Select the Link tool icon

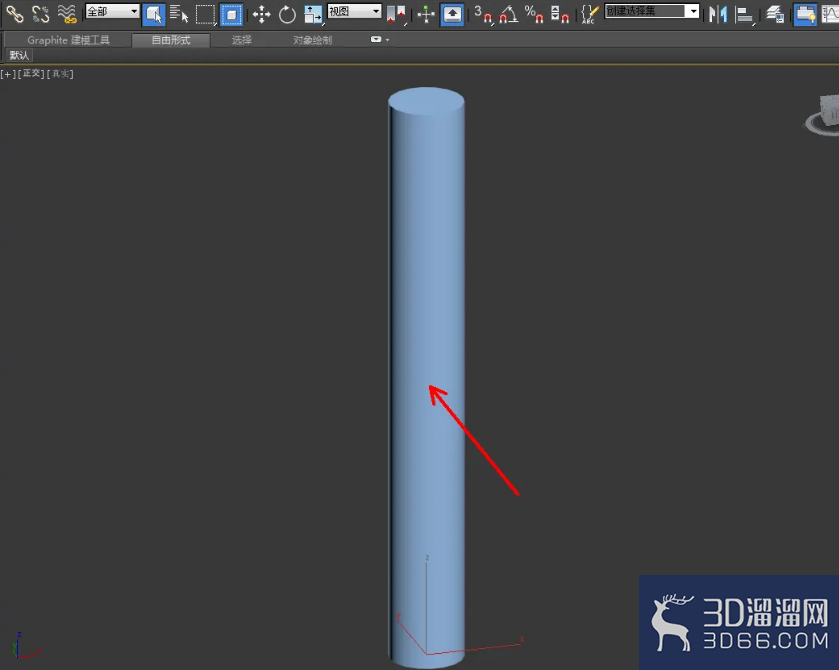tap(14, 14)
